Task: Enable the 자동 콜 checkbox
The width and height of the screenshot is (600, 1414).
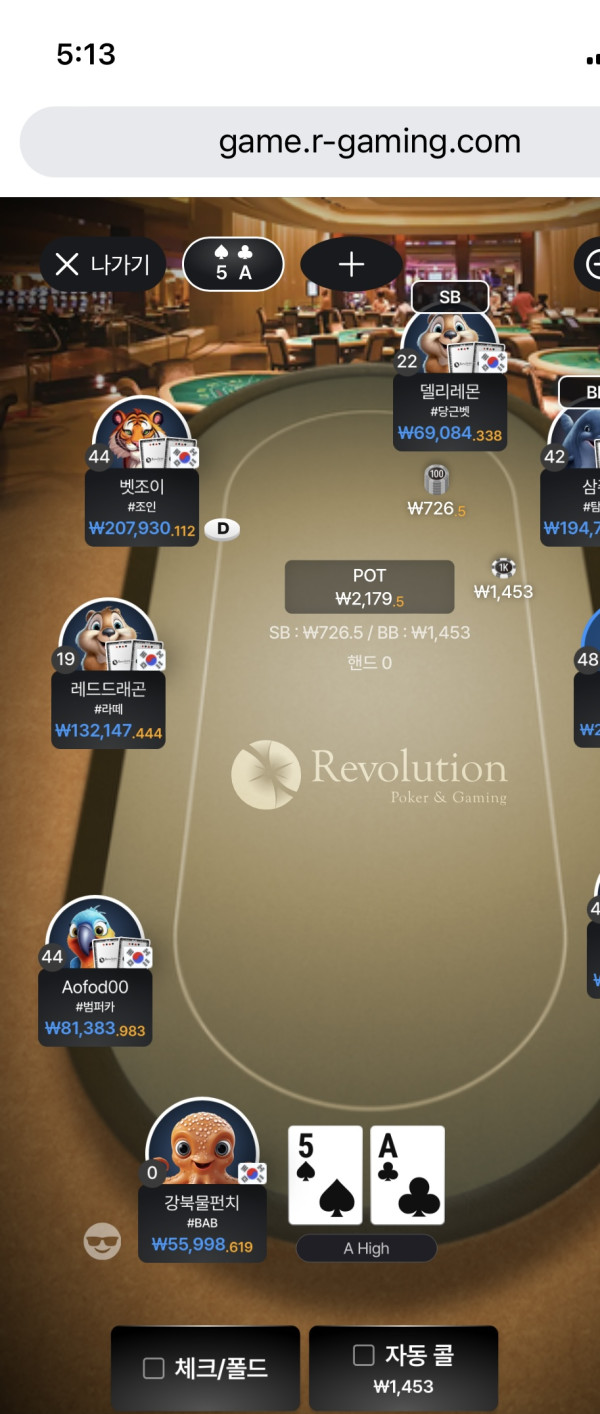Action: coord(364,1355)
